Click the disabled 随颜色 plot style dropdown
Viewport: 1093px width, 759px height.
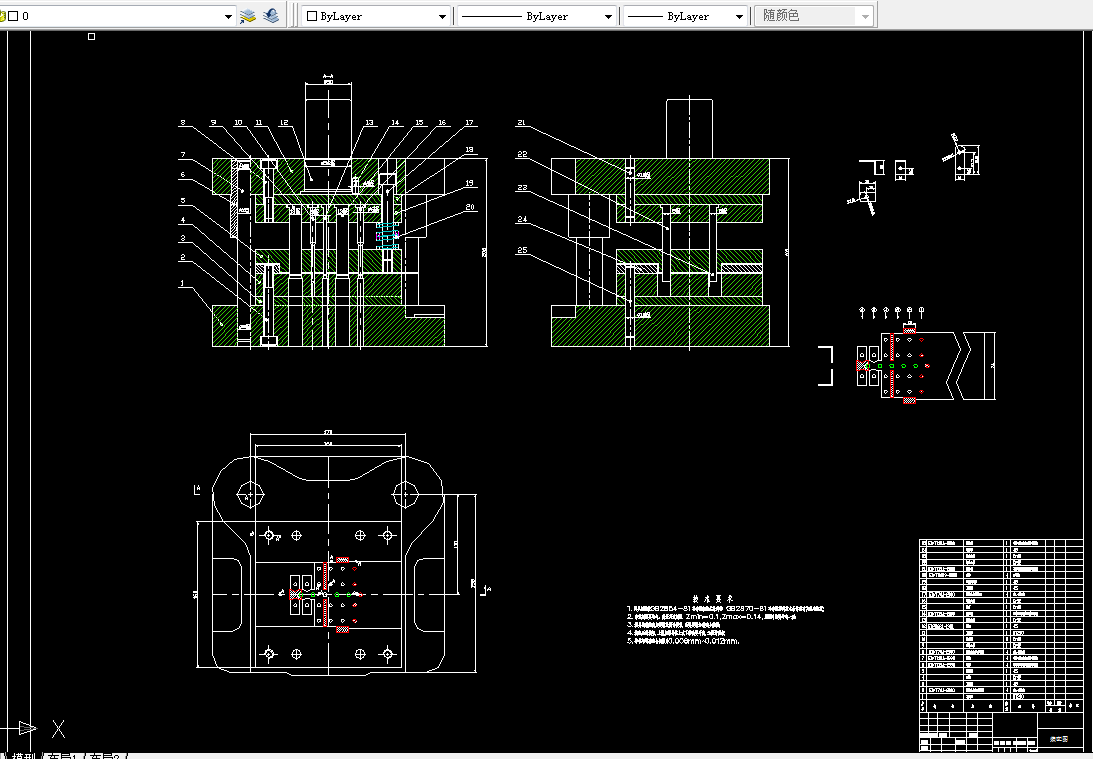pyautogui.click(x=814, y=16)
